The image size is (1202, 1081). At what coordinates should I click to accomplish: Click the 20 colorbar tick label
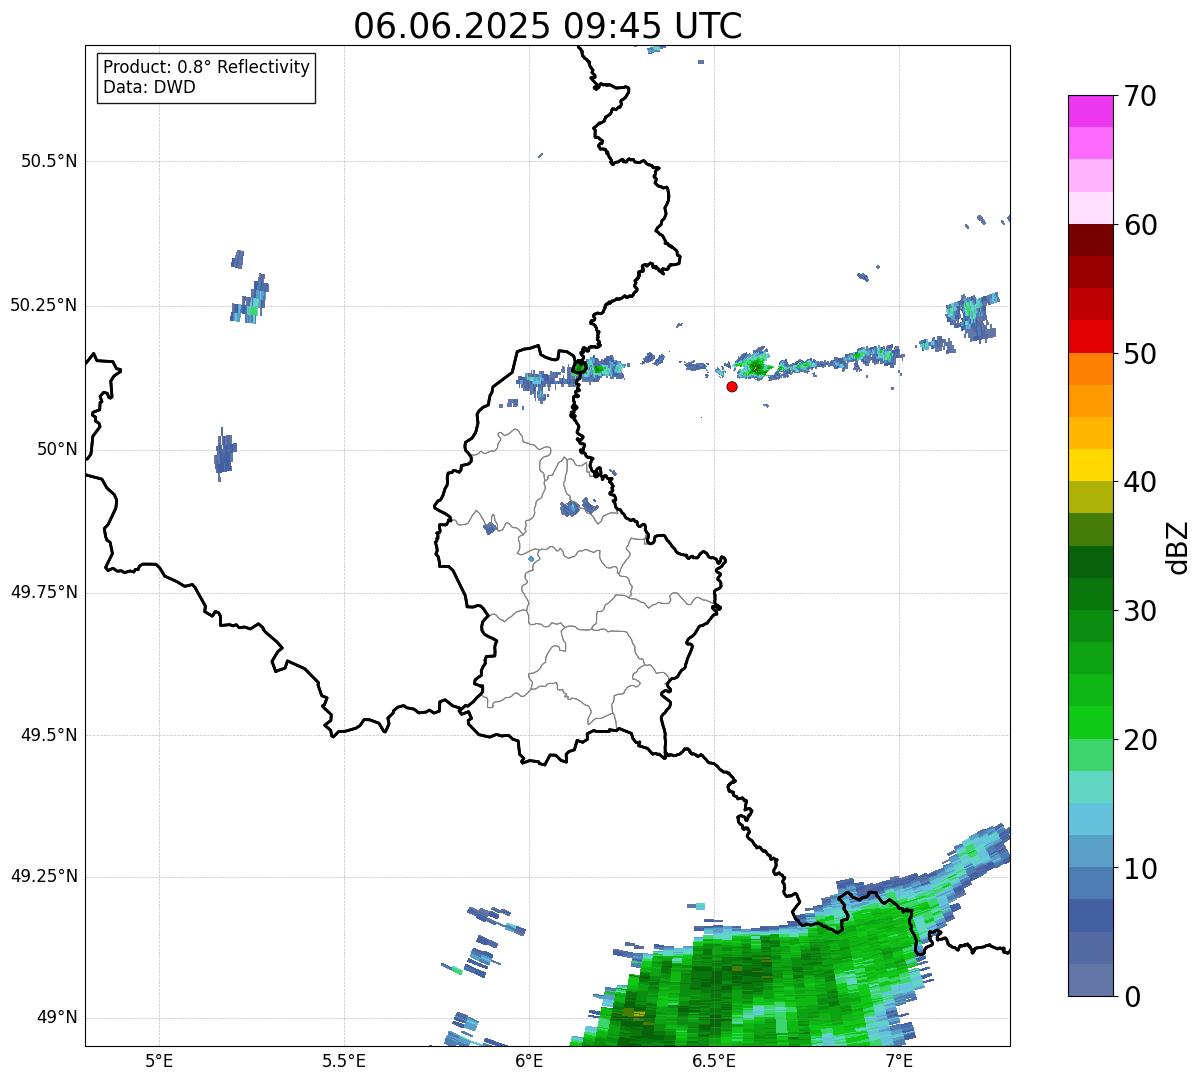[x=1141, y=740]
